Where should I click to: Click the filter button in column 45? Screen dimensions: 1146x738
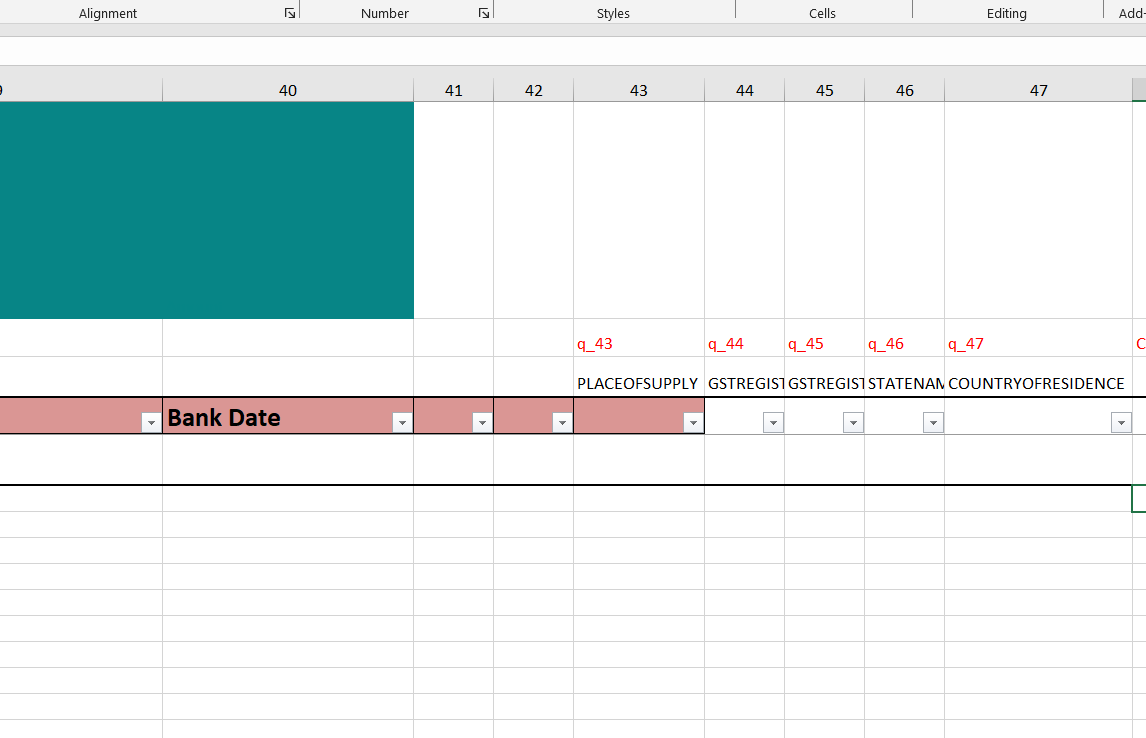click(853, 423)
